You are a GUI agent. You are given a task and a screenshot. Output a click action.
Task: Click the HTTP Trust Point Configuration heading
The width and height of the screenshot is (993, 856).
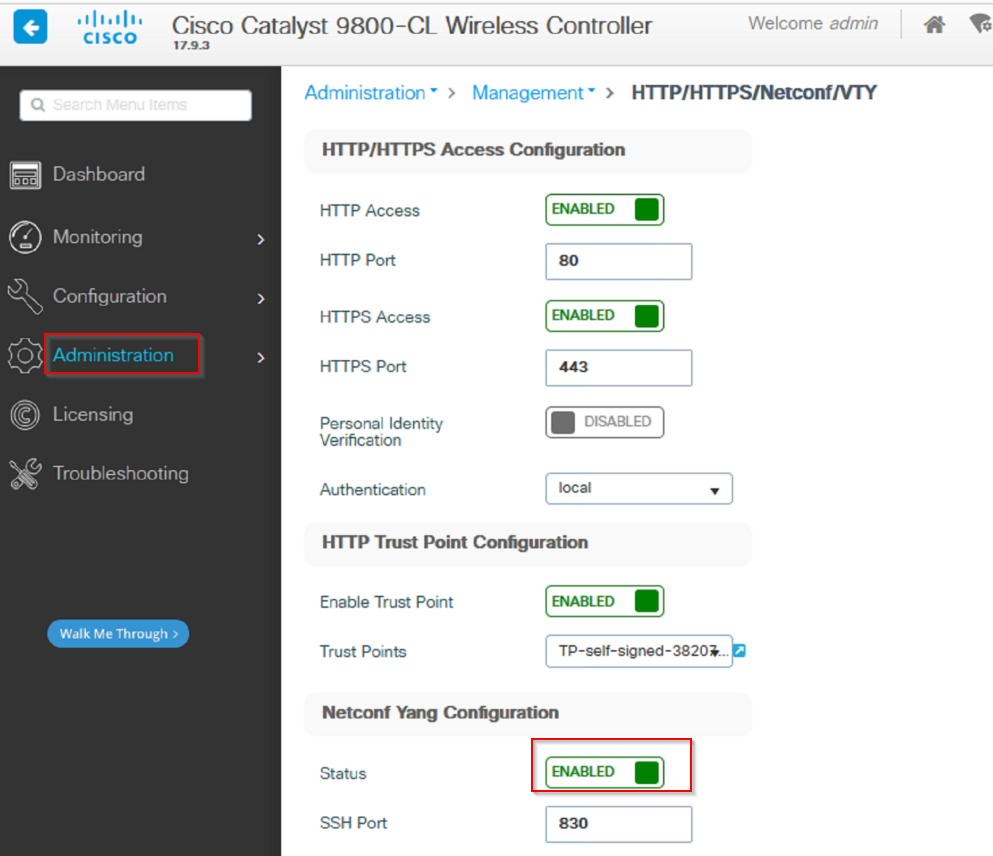pyautogui.click(x=455, y=543)
